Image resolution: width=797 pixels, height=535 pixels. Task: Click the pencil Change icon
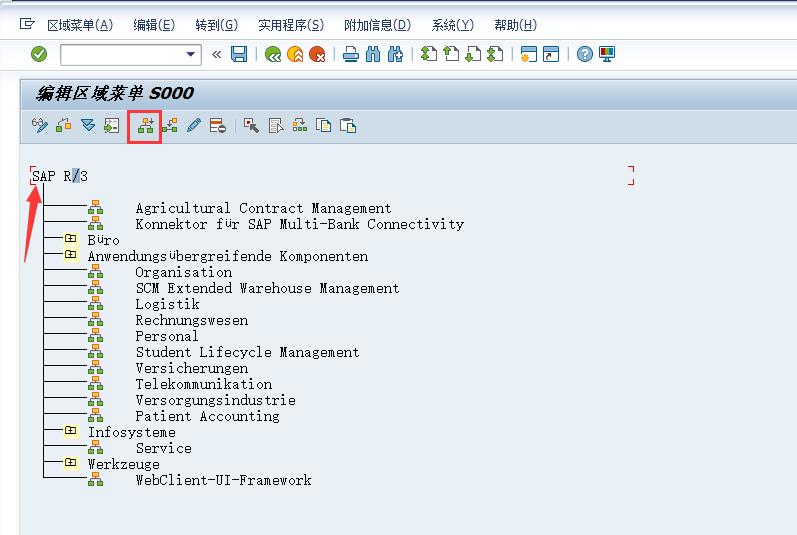click(x=194, y=126)
